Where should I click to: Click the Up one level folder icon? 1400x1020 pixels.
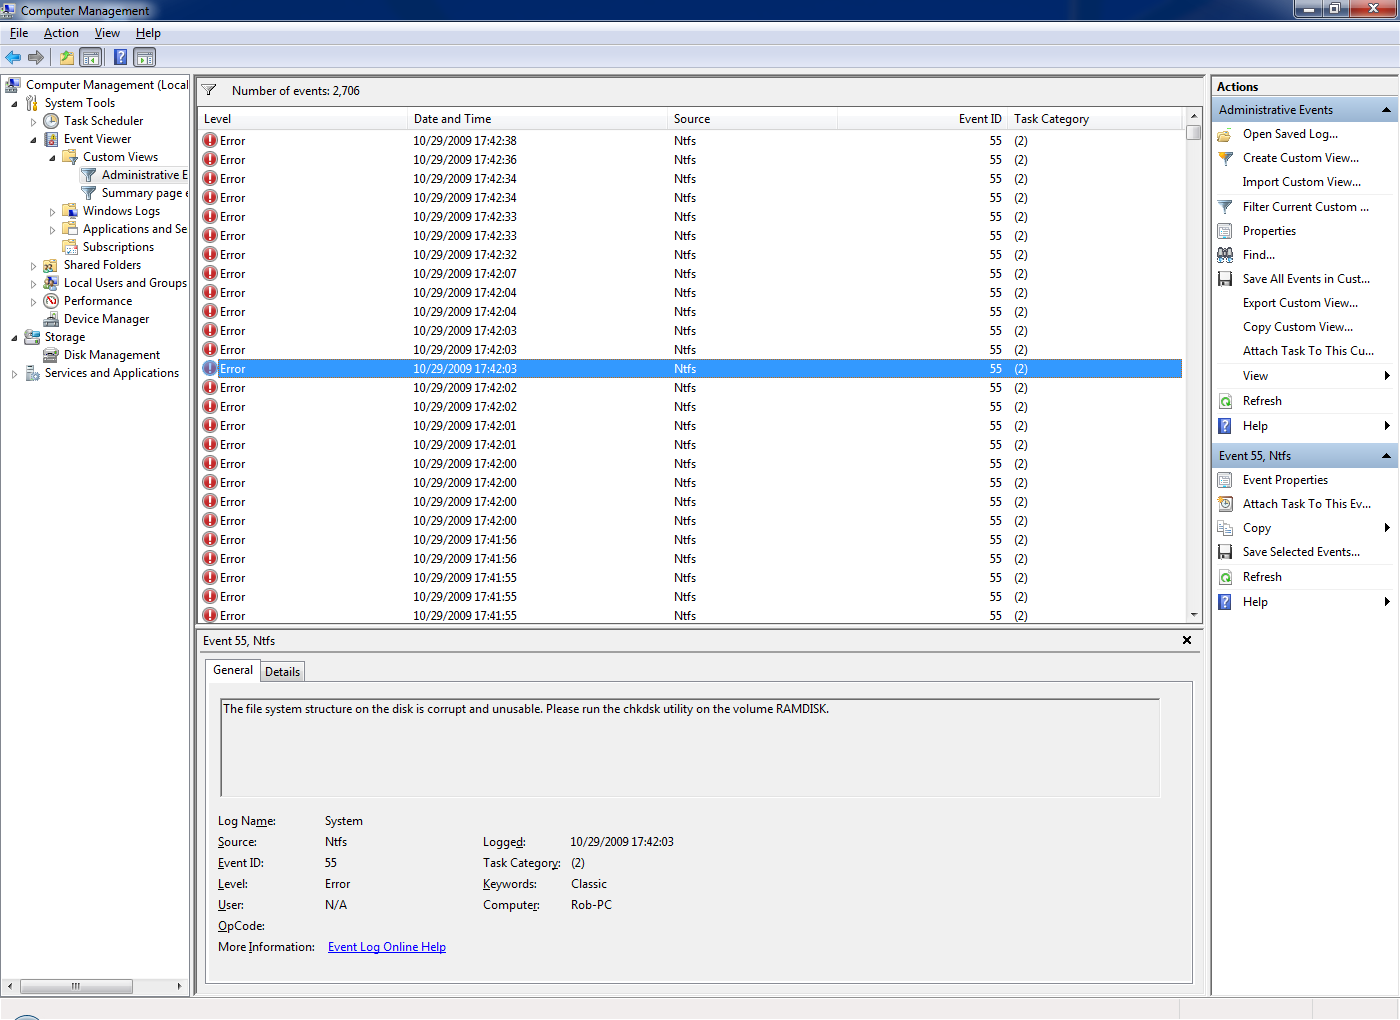67,58
